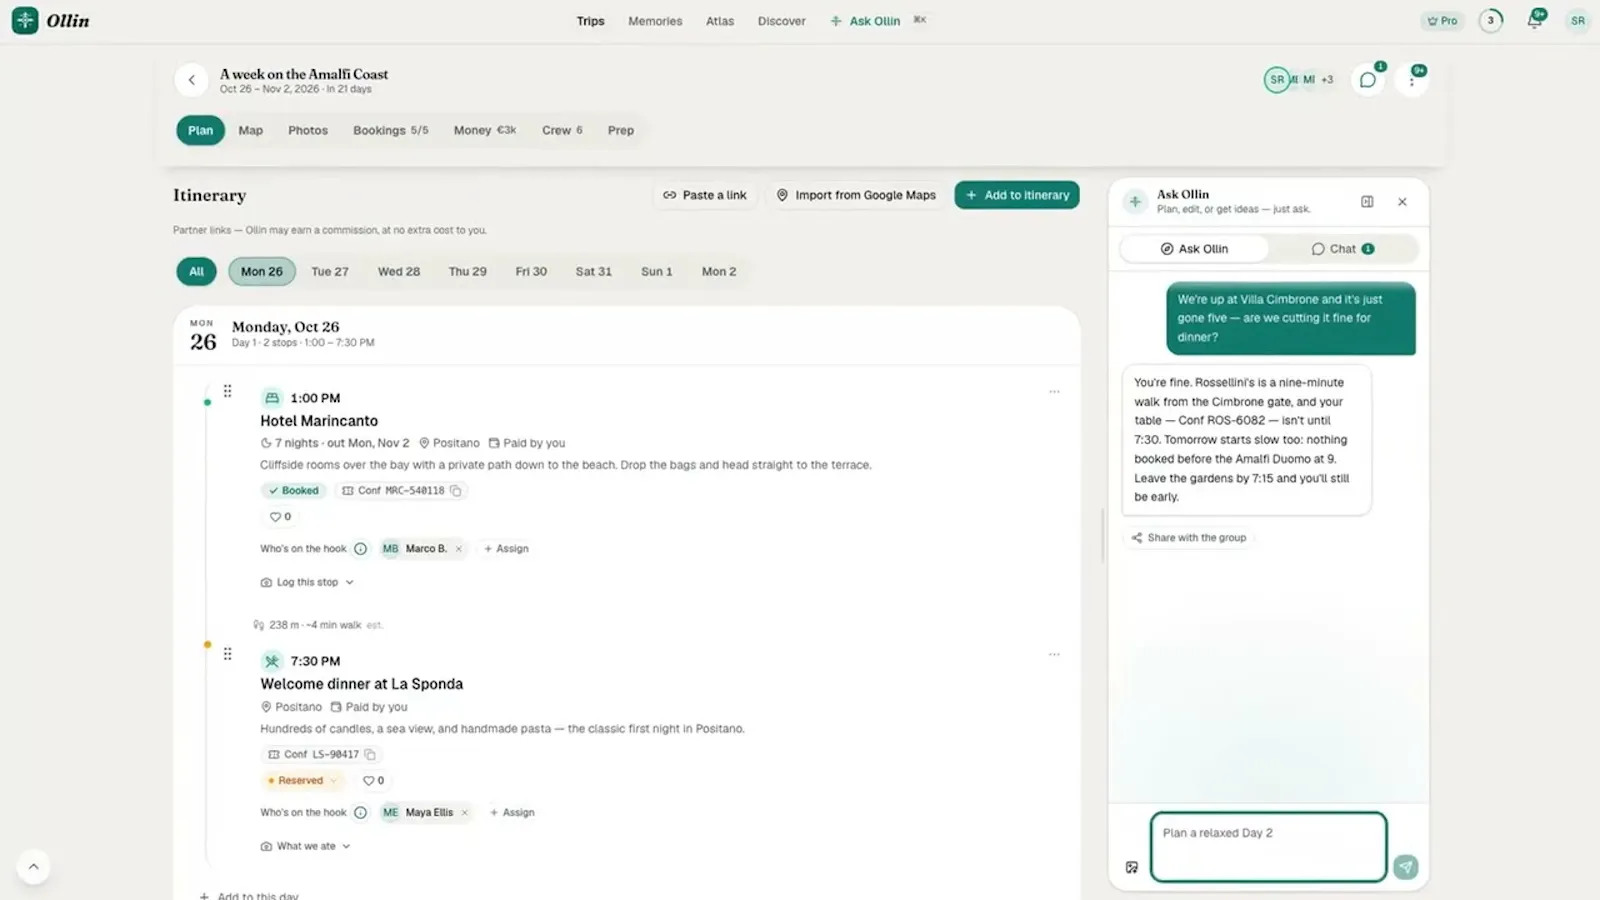Filter itinerary to Fri 30

pos(531,271)
